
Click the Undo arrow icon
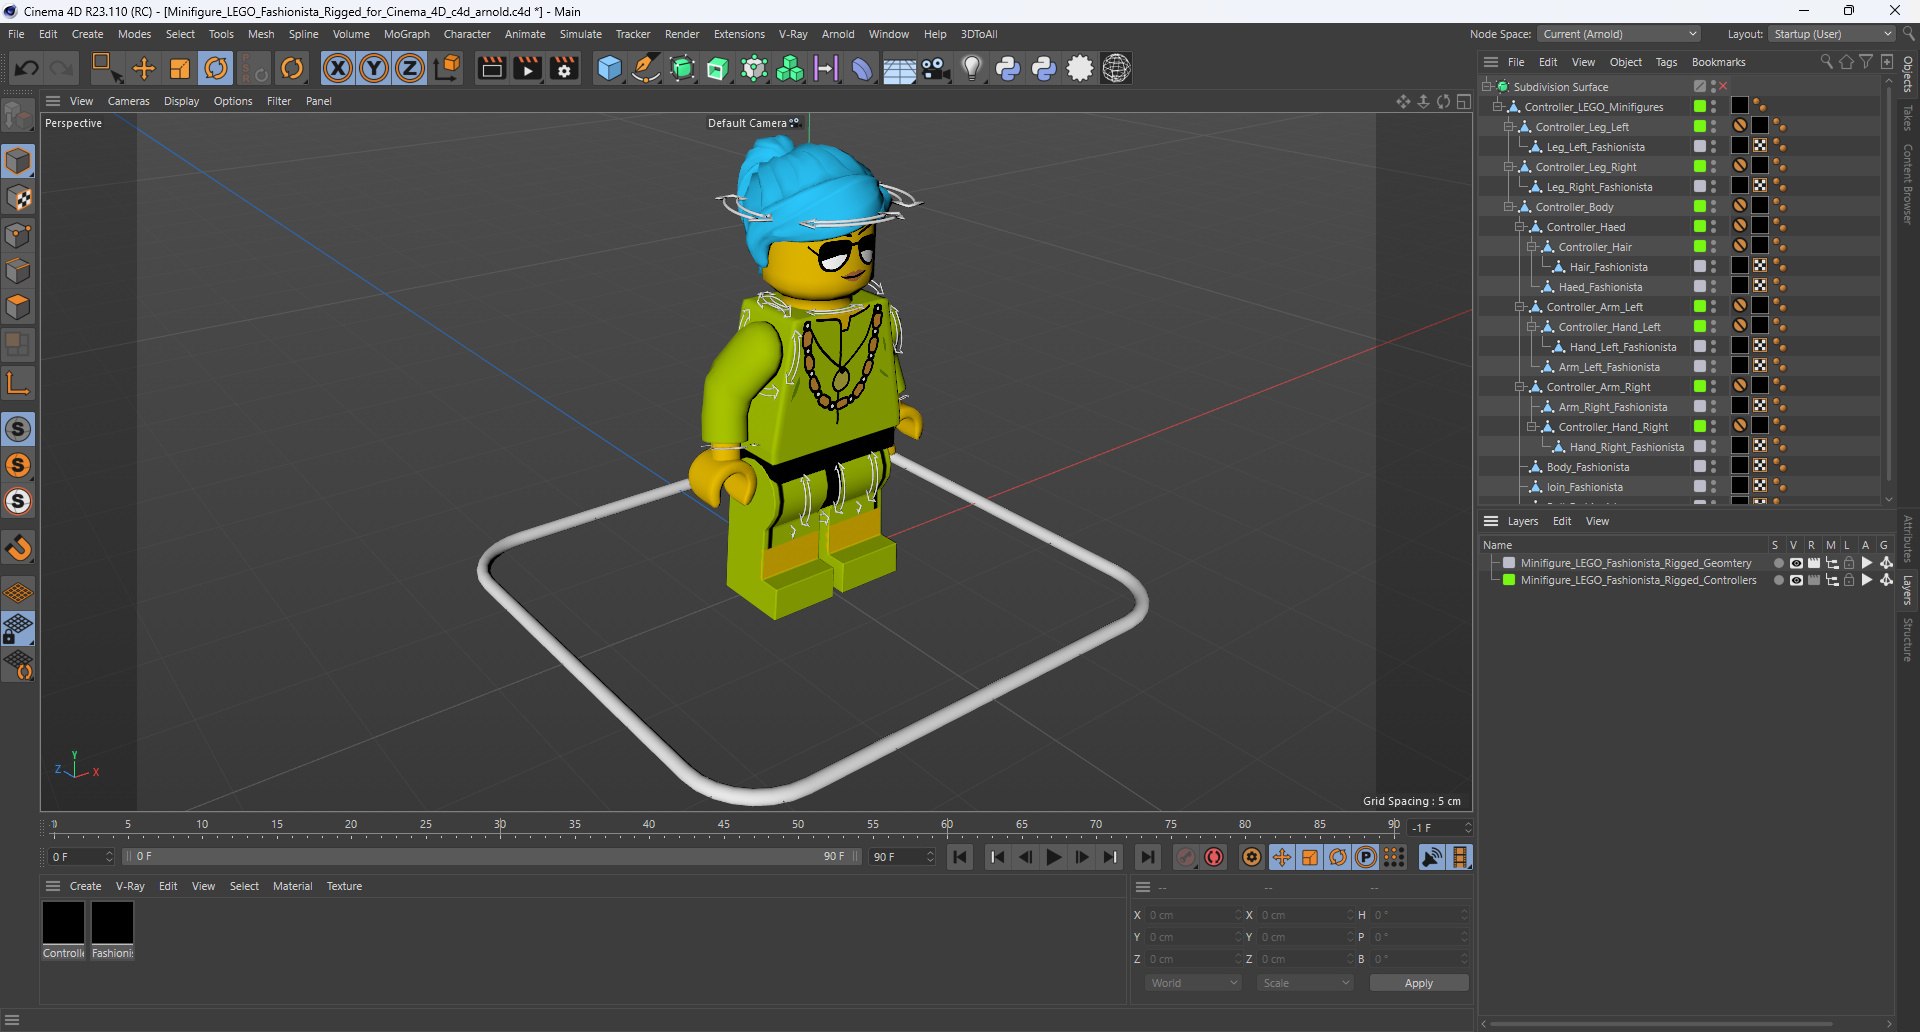point(27,68)
